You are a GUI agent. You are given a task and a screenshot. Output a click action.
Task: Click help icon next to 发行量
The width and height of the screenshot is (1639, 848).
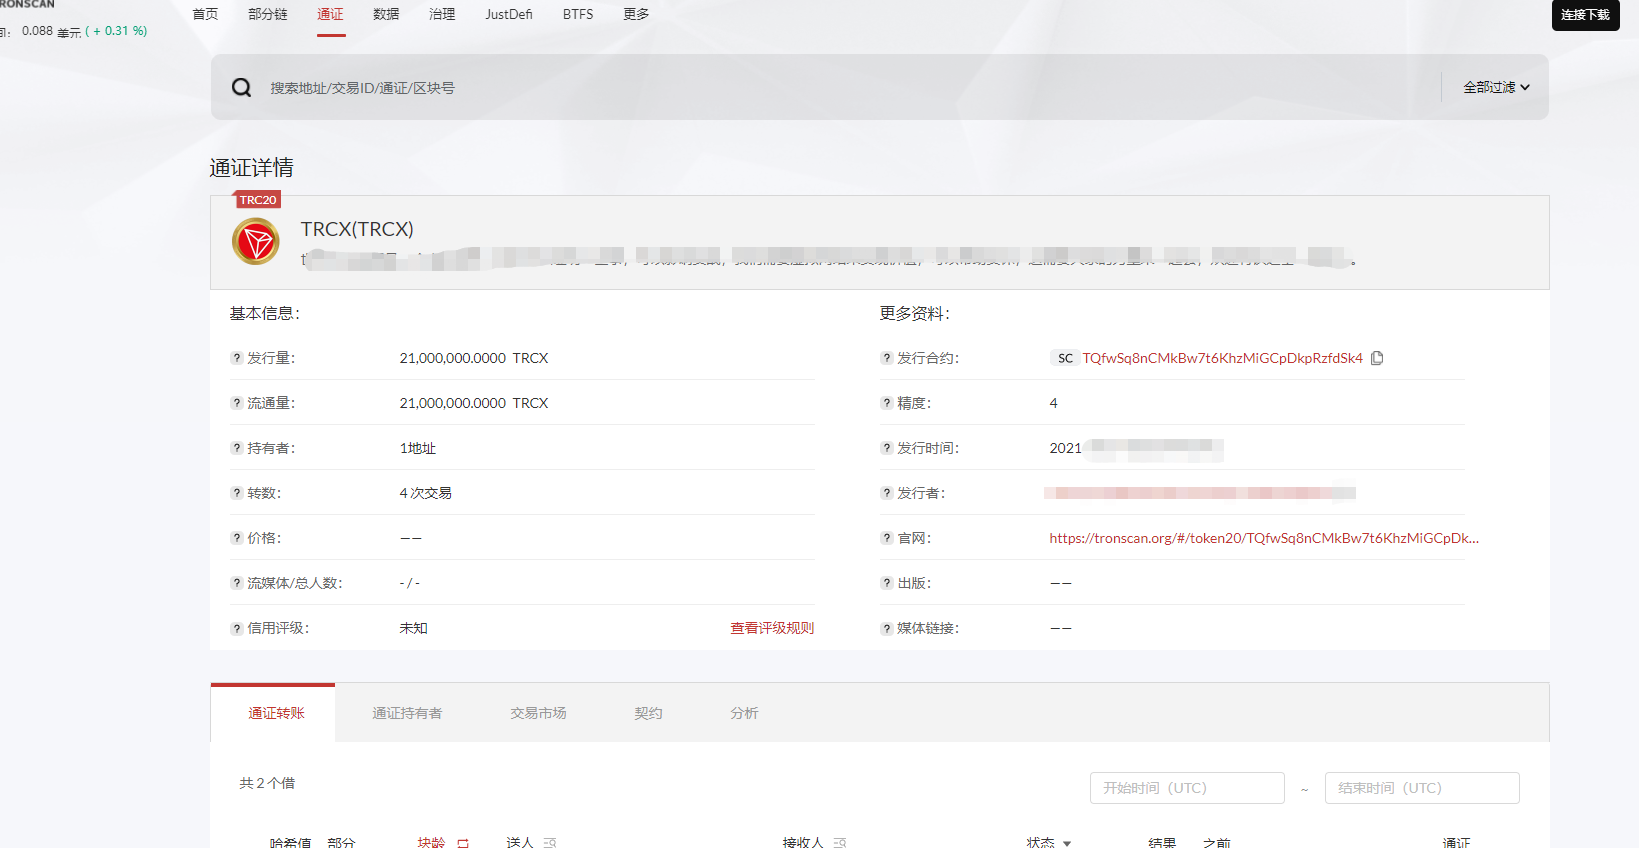click(237, 358)
